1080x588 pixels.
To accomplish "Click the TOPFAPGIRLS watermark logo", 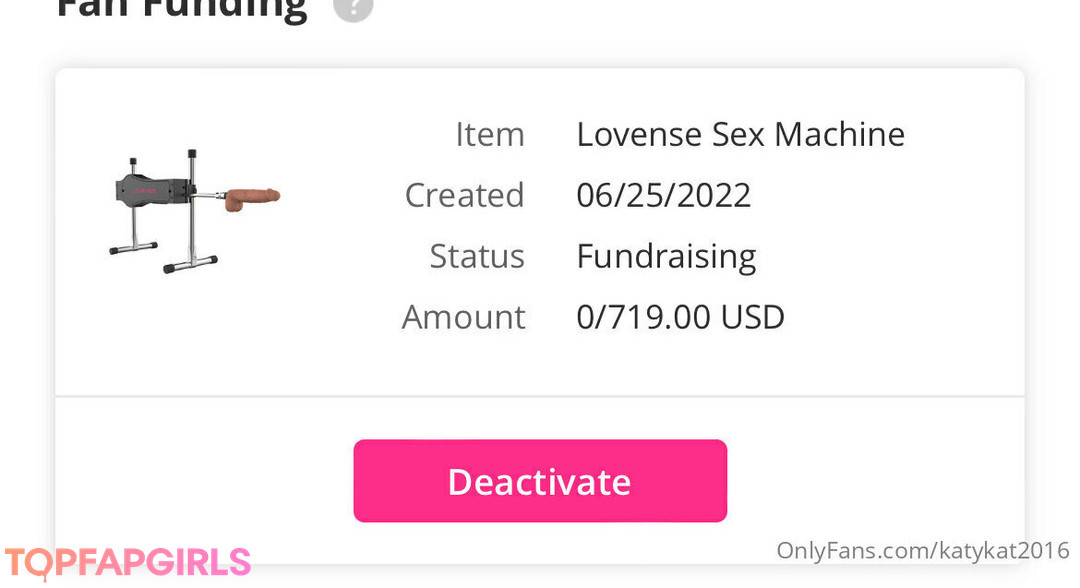I will (x=127, y=563).
